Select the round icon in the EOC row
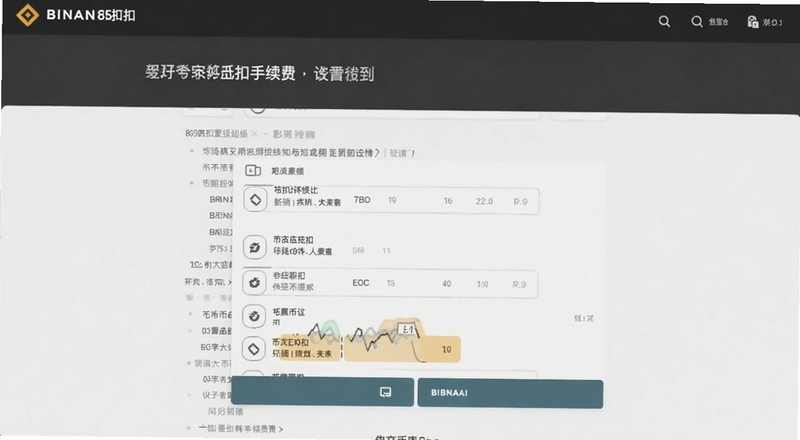The image size is (800, 440). 255,282
